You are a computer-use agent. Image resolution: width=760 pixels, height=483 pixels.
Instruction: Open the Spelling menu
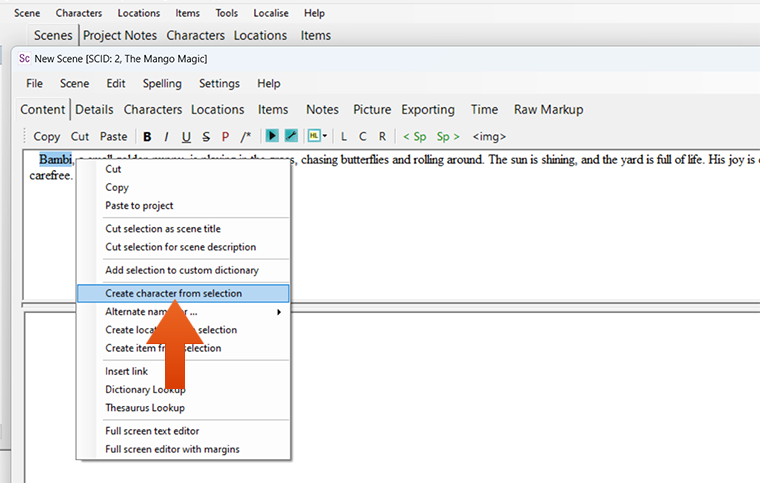(162, 84)
